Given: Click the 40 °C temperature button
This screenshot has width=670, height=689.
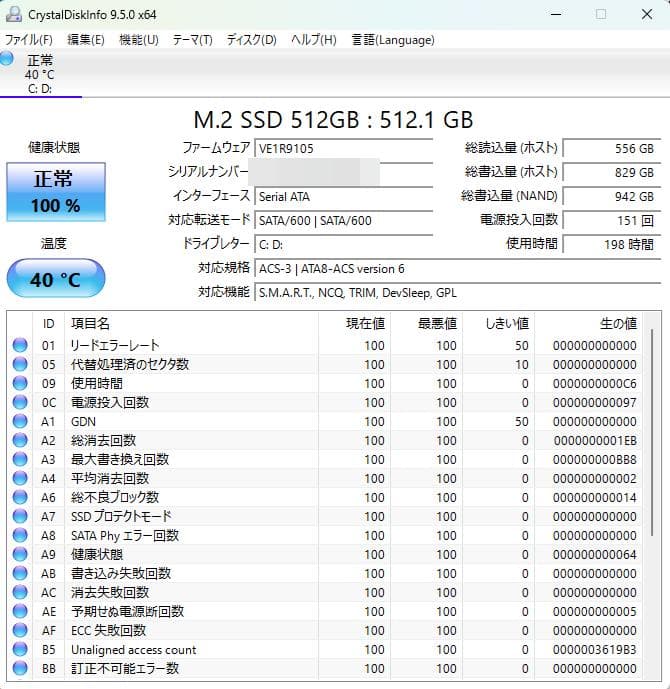Looking at the screenshot, I should [56, 278].
